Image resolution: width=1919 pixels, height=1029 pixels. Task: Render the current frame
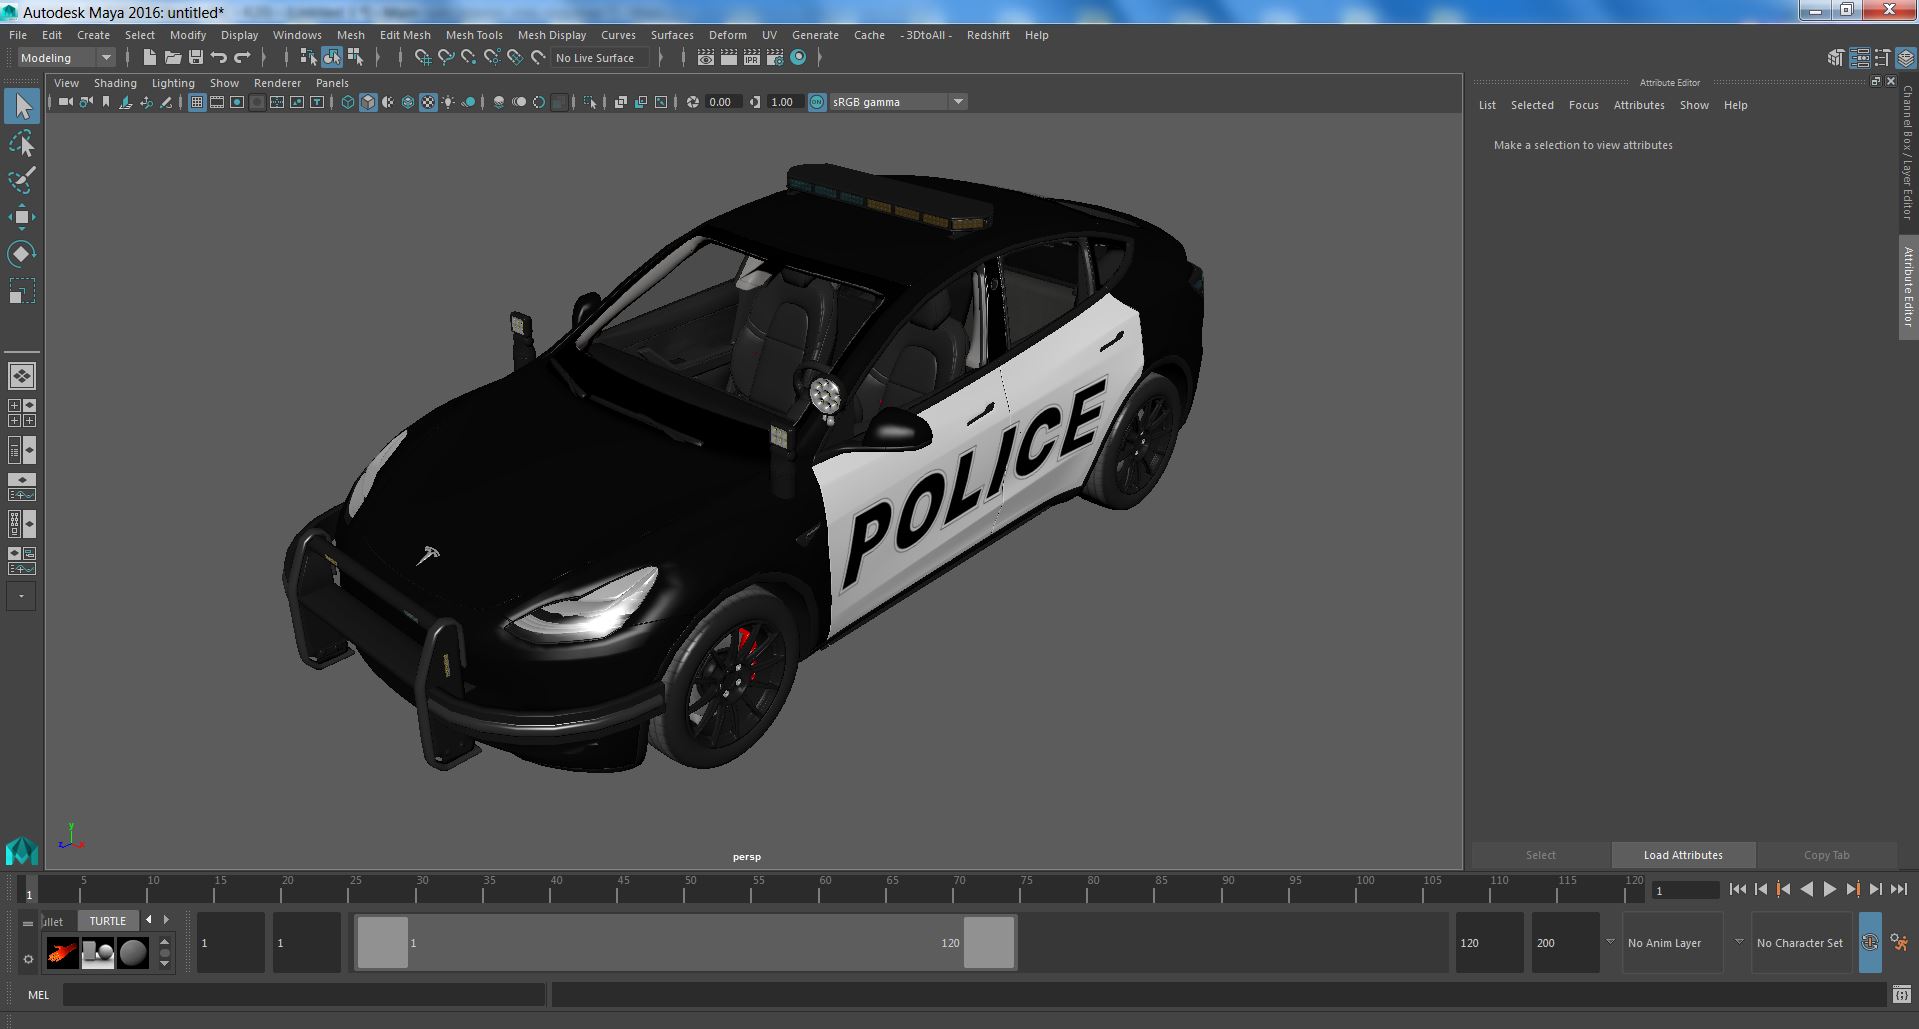(x=729, y=58)
